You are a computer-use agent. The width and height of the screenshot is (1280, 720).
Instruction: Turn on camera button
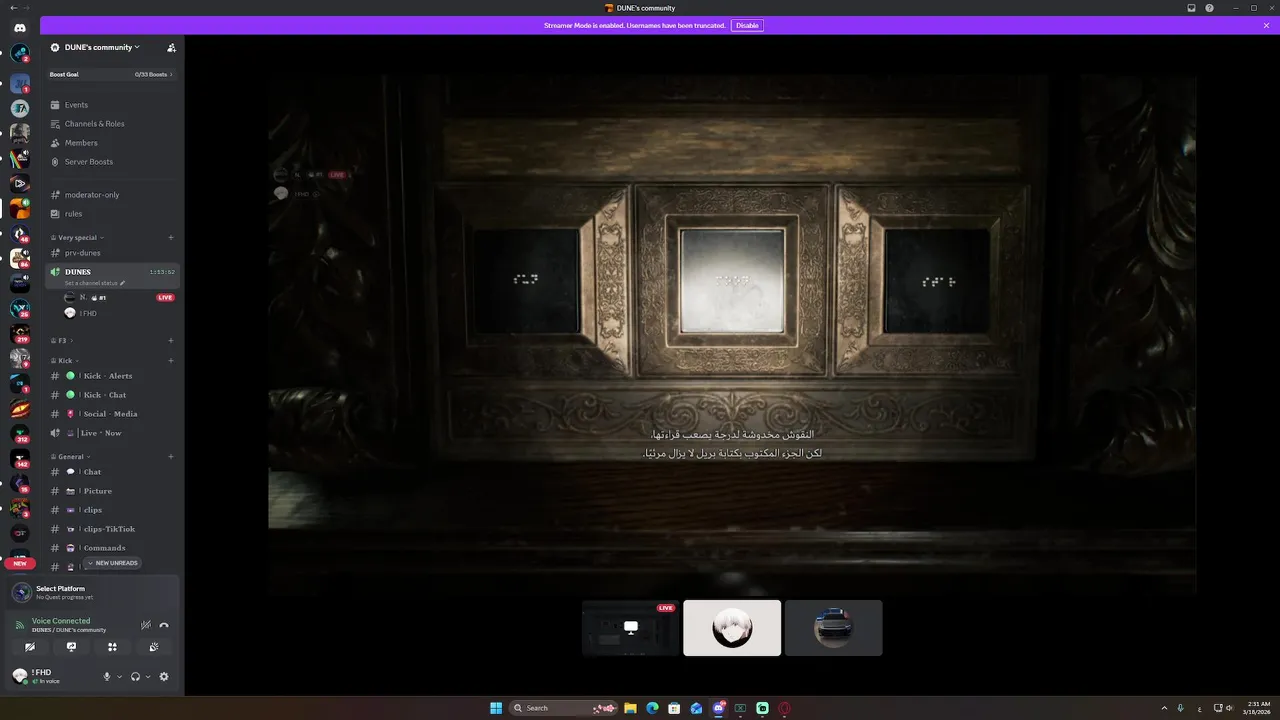(30, 647)
